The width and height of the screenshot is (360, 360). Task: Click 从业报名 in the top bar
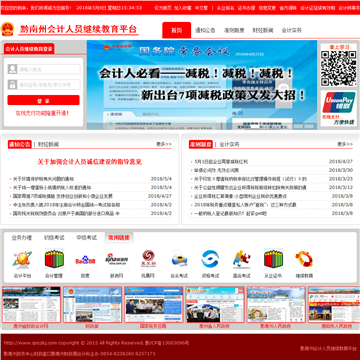pyautogui.click(x=225, y=8)
